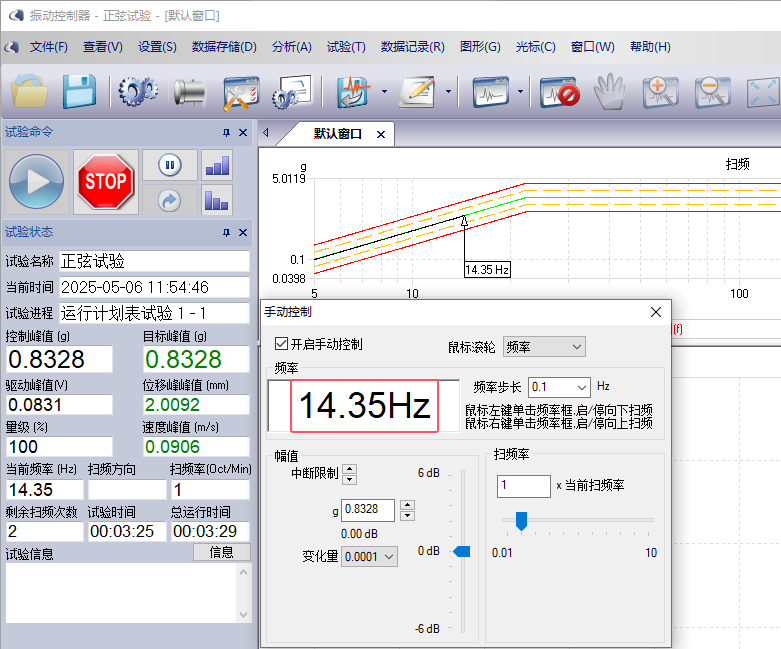Click the g amplitude 0.8328 input field

pyautogui.click(x=368, y=510)
